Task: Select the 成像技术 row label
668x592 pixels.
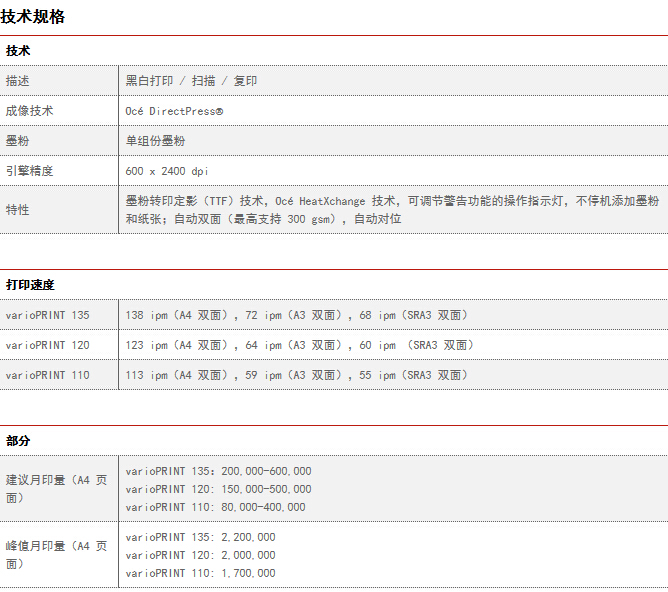Action: pos(29,111)
